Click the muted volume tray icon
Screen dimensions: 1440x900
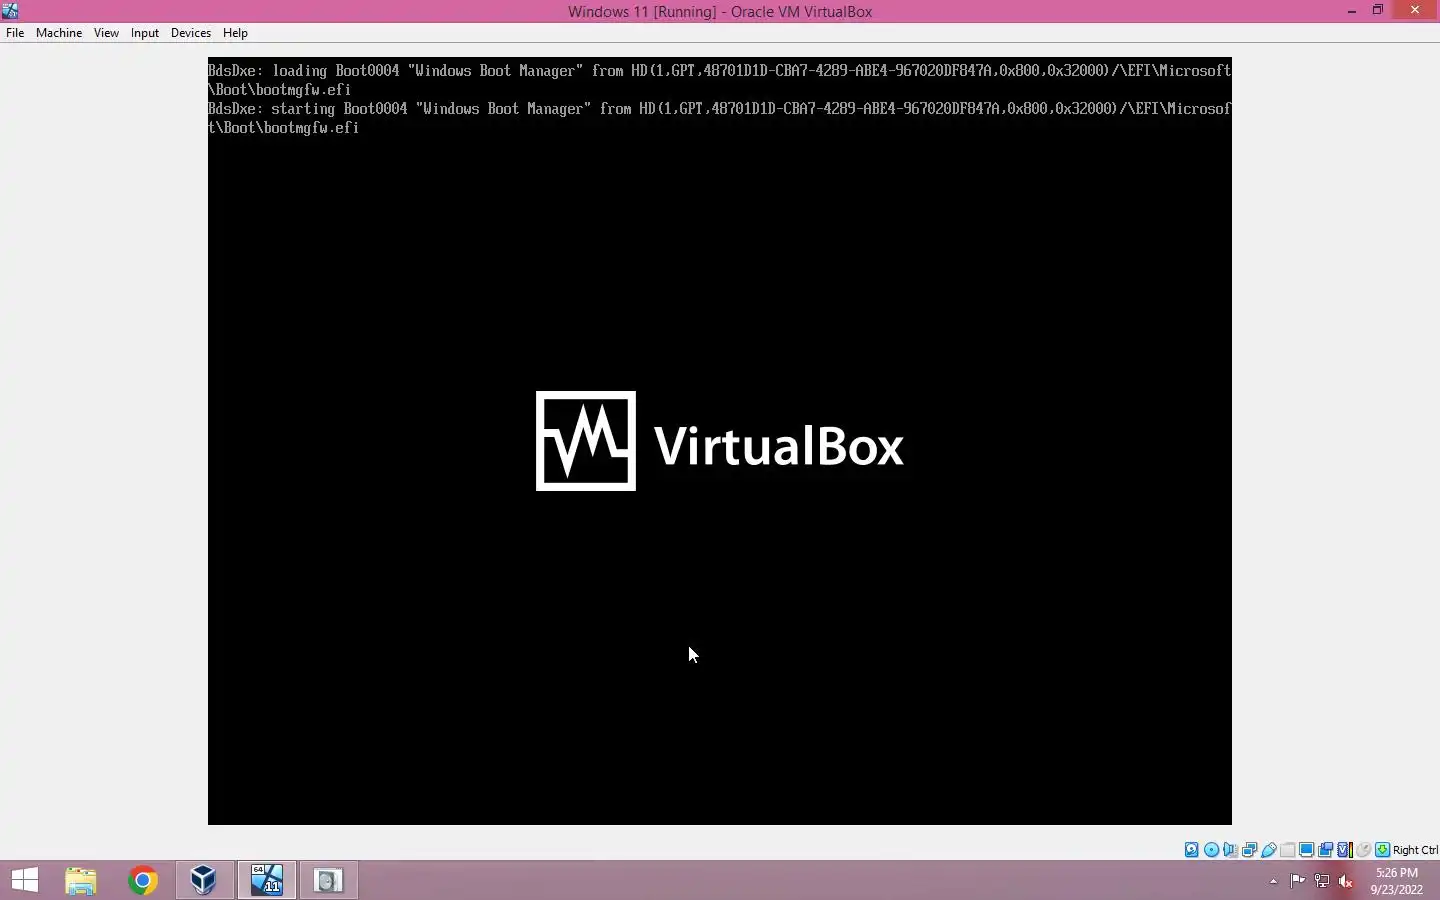point(1346,881)
